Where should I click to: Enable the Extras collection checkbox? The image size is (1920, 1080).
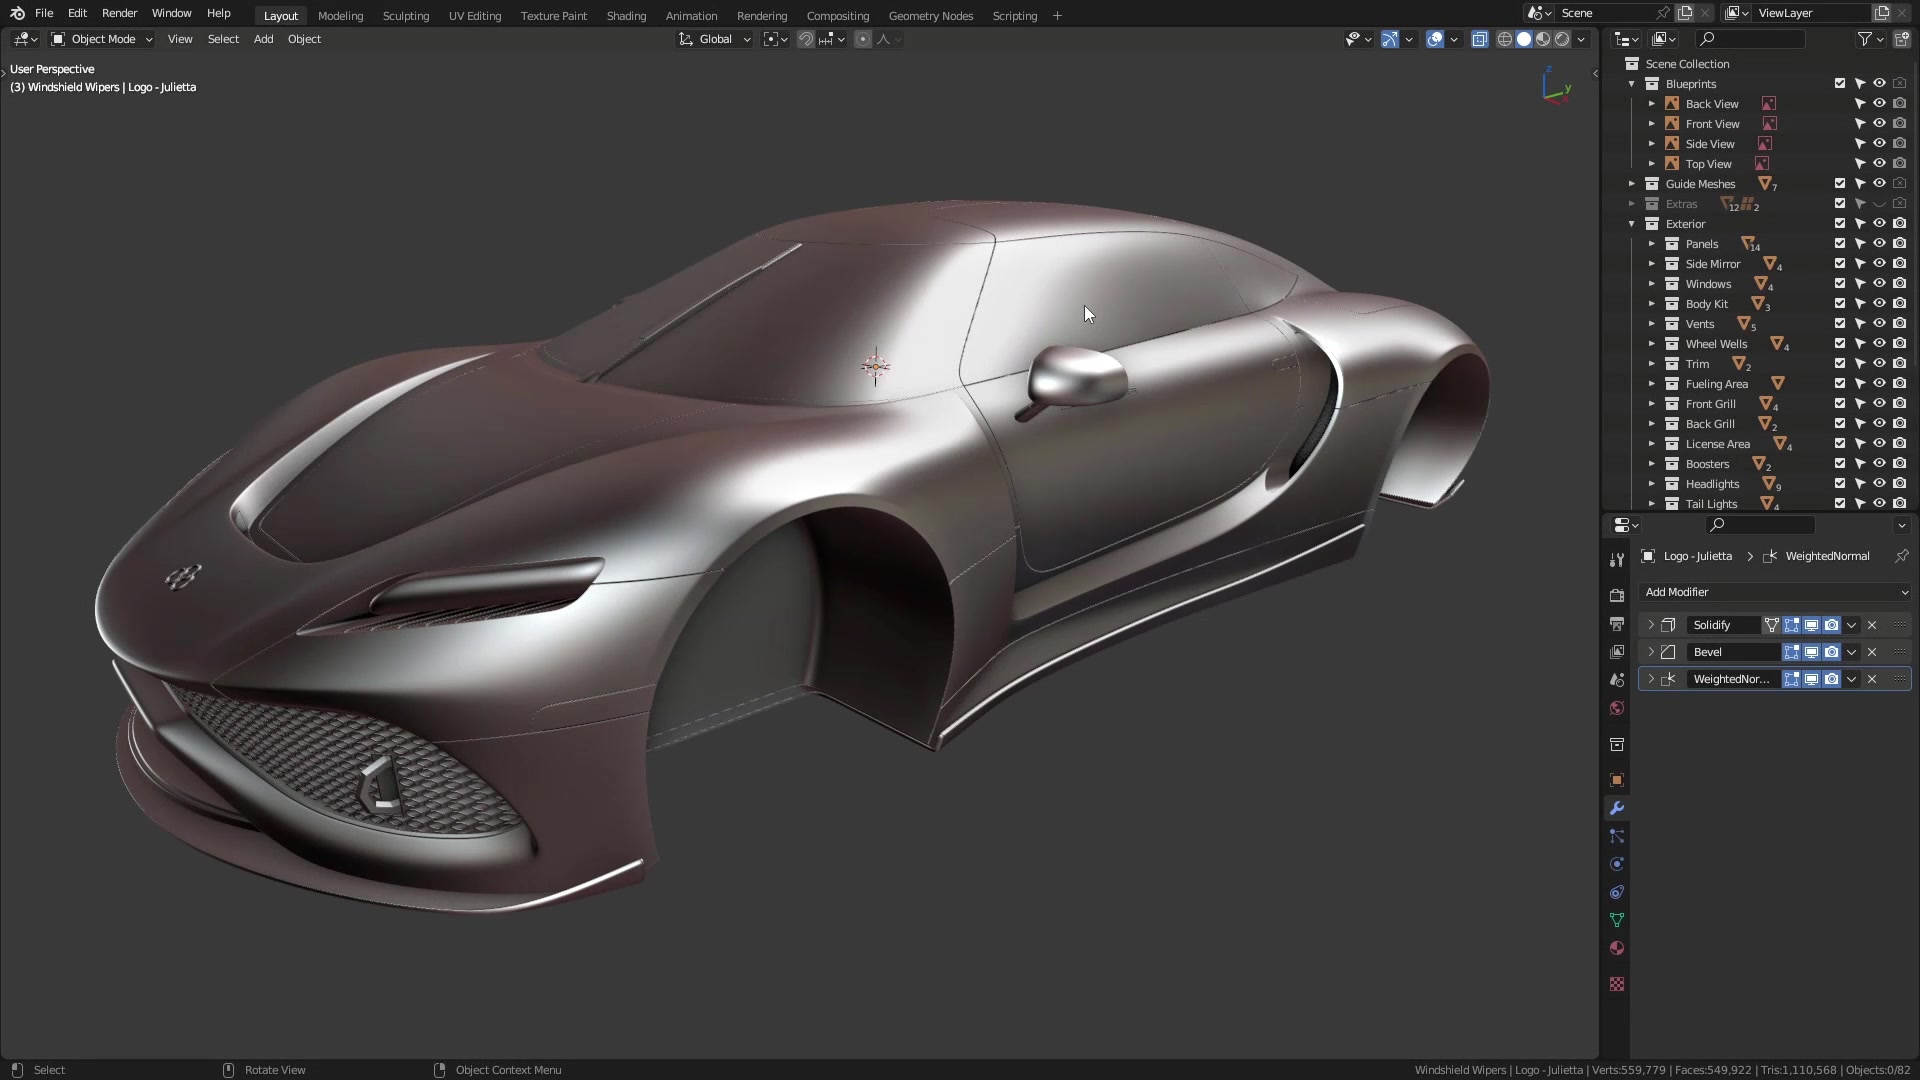click(1840, 204)
